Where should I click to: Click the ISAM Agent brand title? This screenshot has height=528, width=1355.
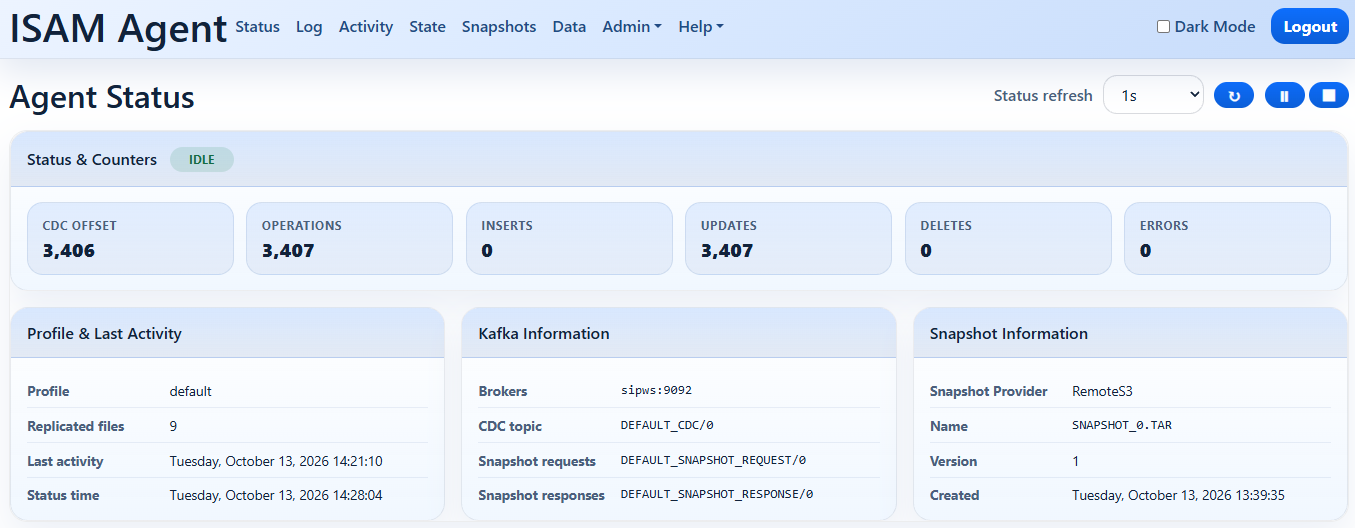pos(118,28)
